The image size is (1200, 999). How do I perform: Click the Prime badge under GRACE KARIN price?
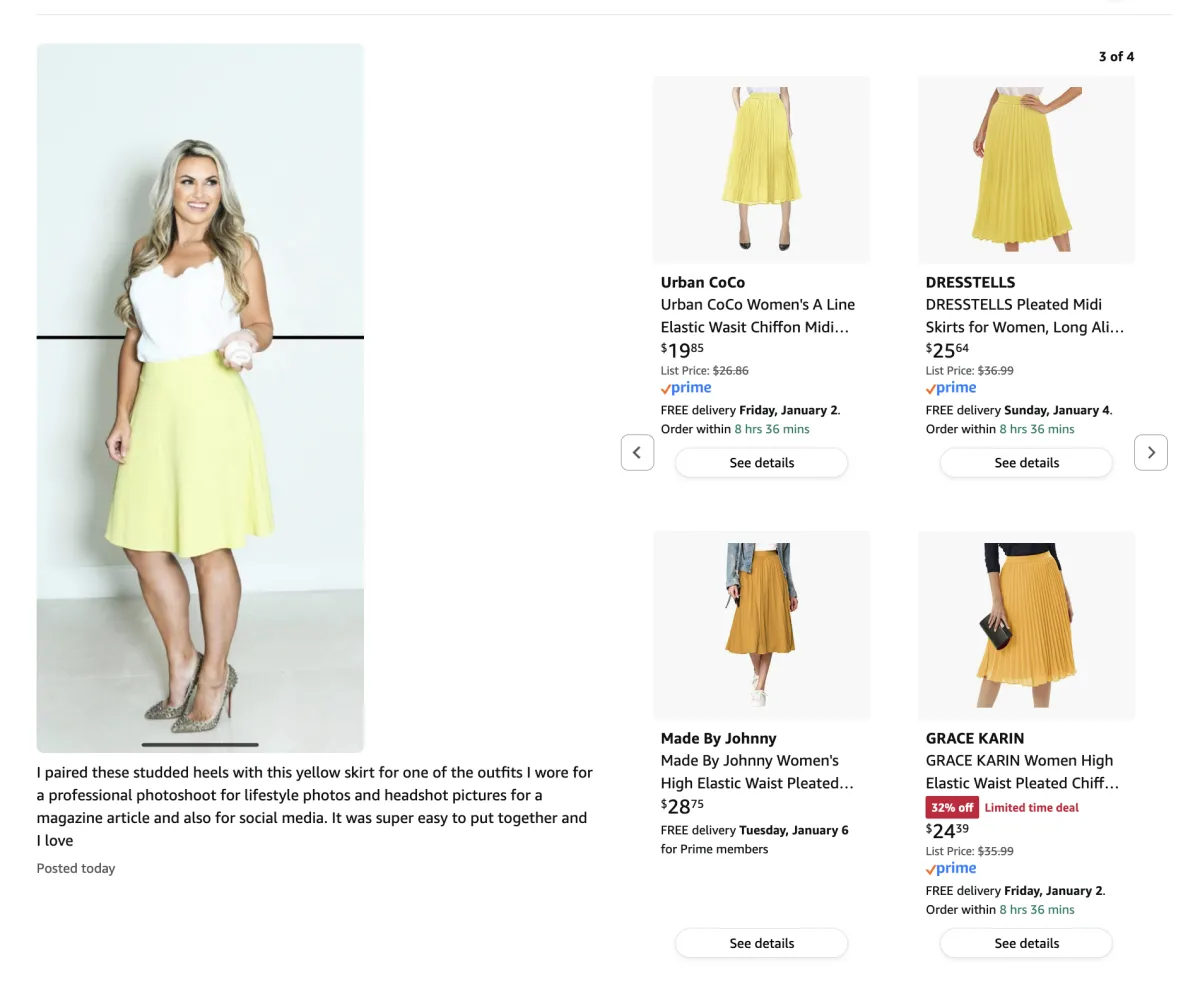point(950,869)
